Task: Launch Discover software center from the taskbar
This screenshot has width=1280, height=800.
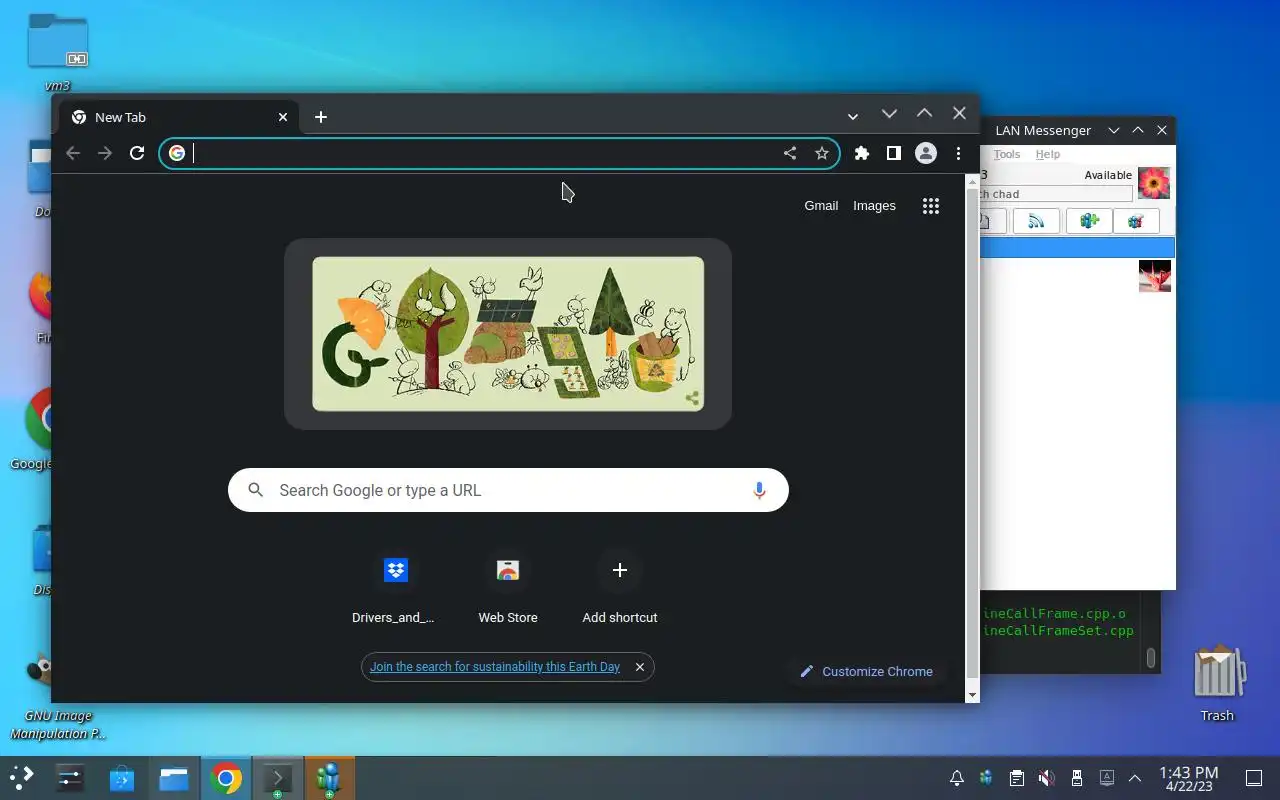Action: point(122,778)
